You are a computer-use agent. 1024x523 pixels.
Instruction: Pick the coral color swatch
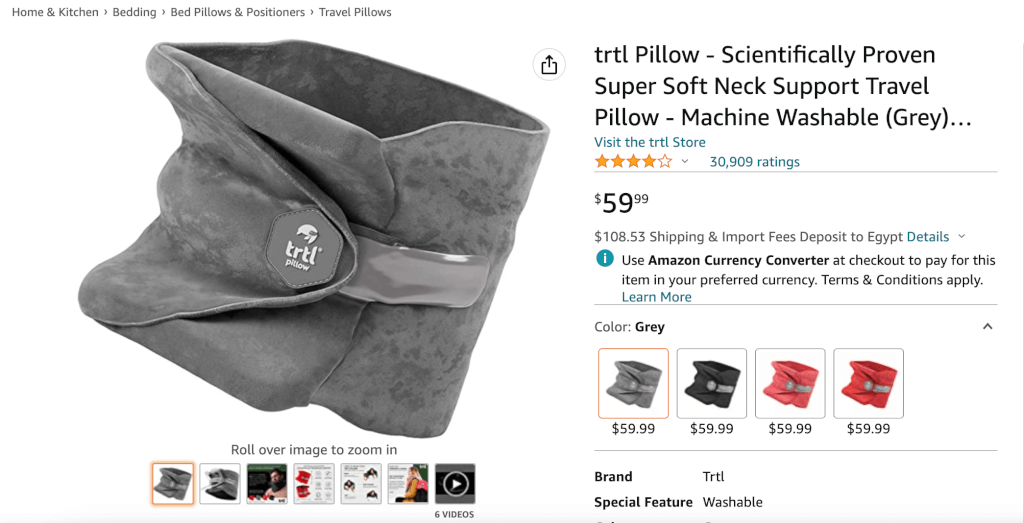click(790, 383)
